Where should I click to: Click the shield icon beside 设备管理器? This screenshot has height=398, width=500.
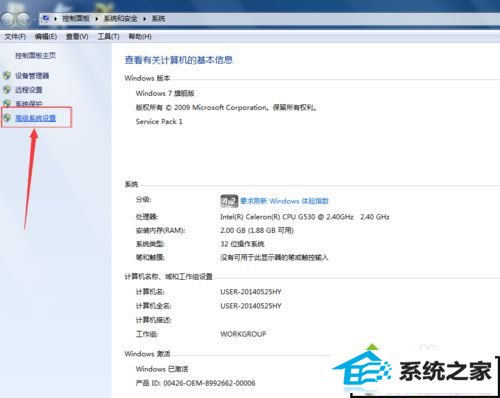click(7, 76)
